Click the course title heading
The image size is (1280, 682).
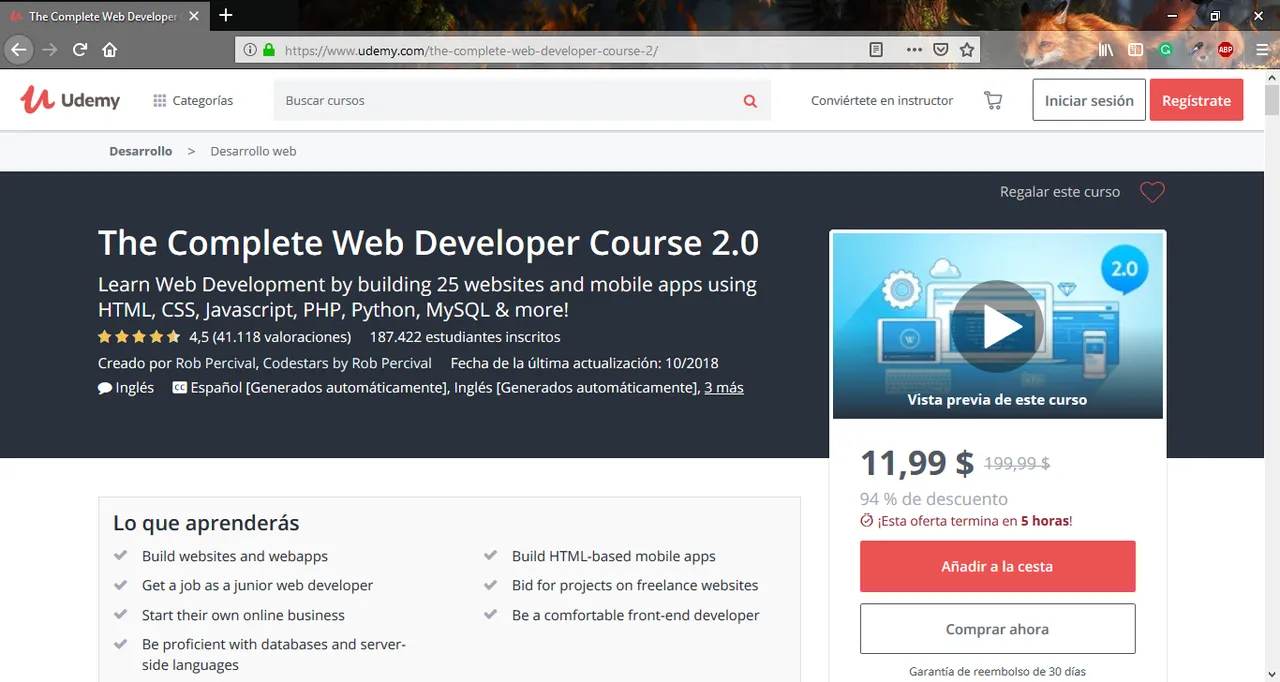click(428, 243)
